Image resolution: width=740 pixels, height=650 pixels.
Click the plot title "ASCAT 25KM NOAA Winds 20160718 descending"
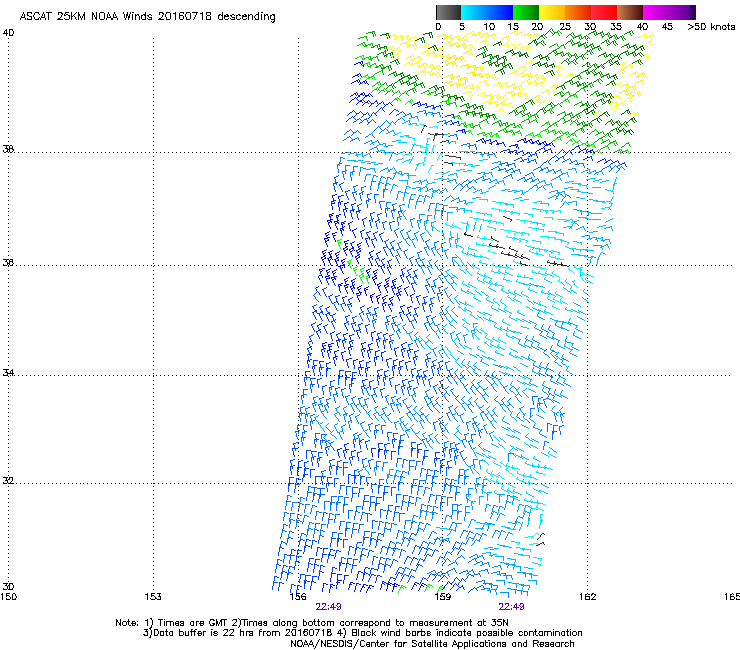point(148,17)
